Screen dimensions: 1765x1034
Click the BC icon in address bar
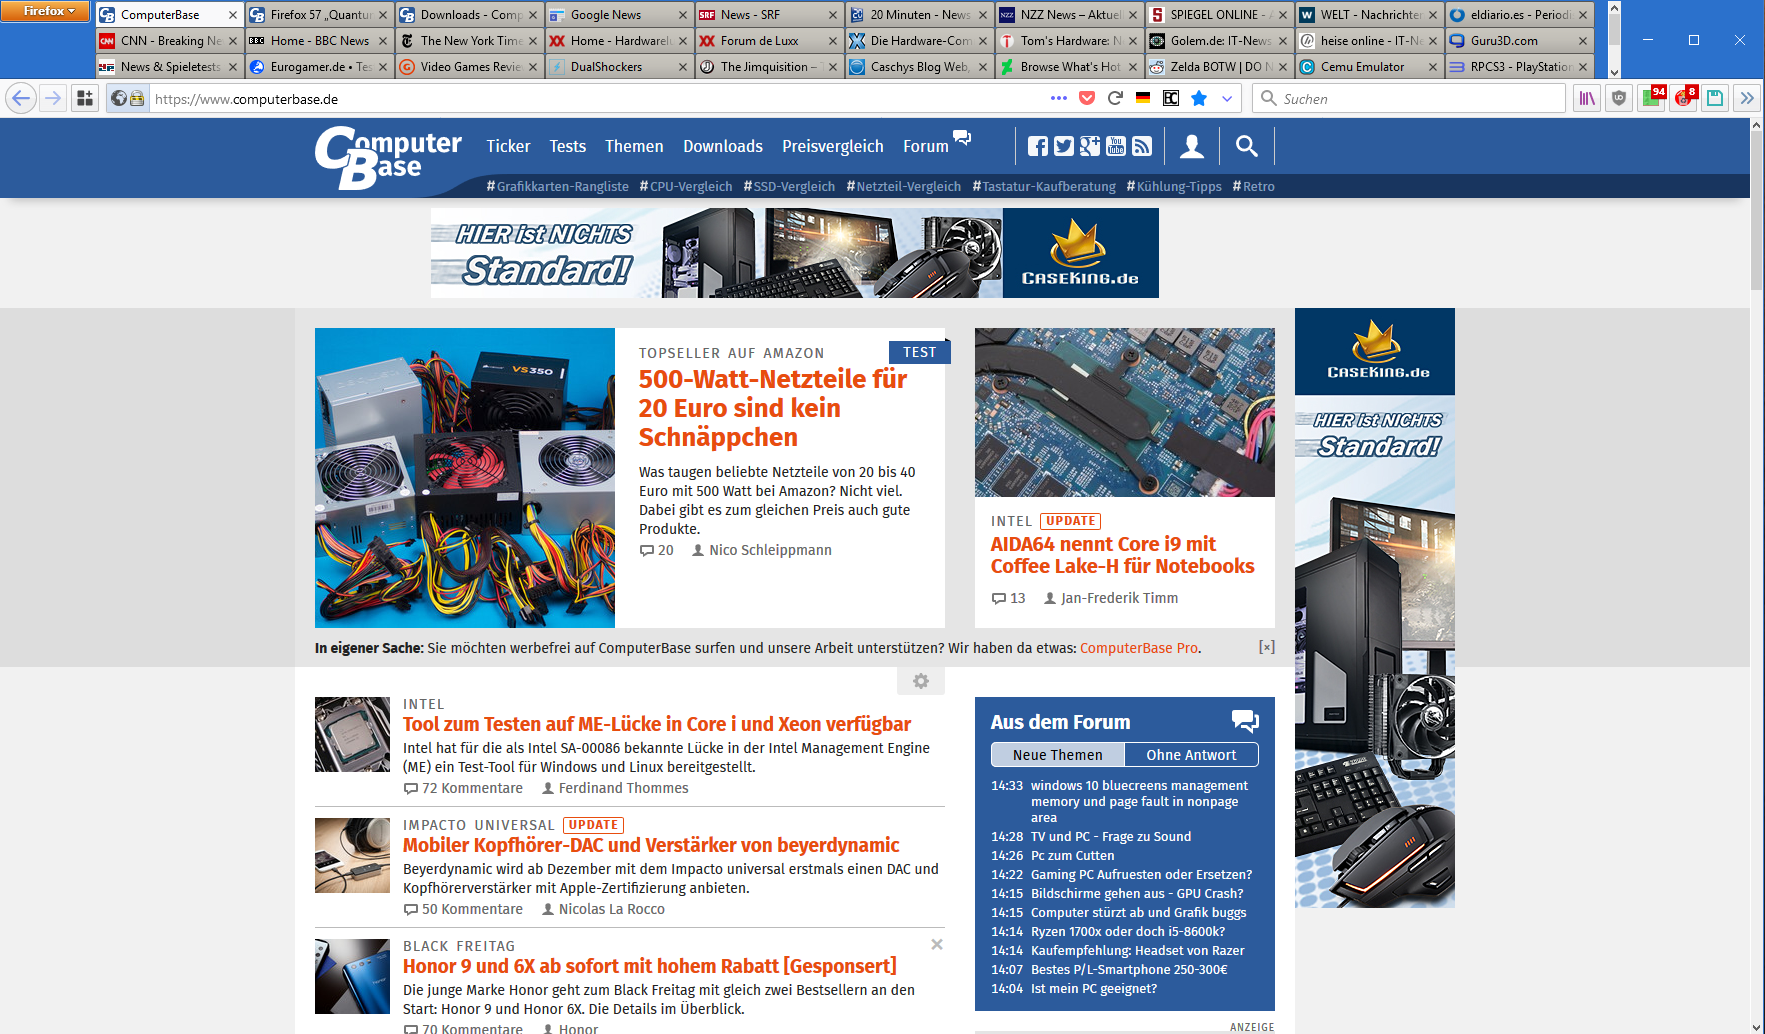click(x=1171, y=98)
